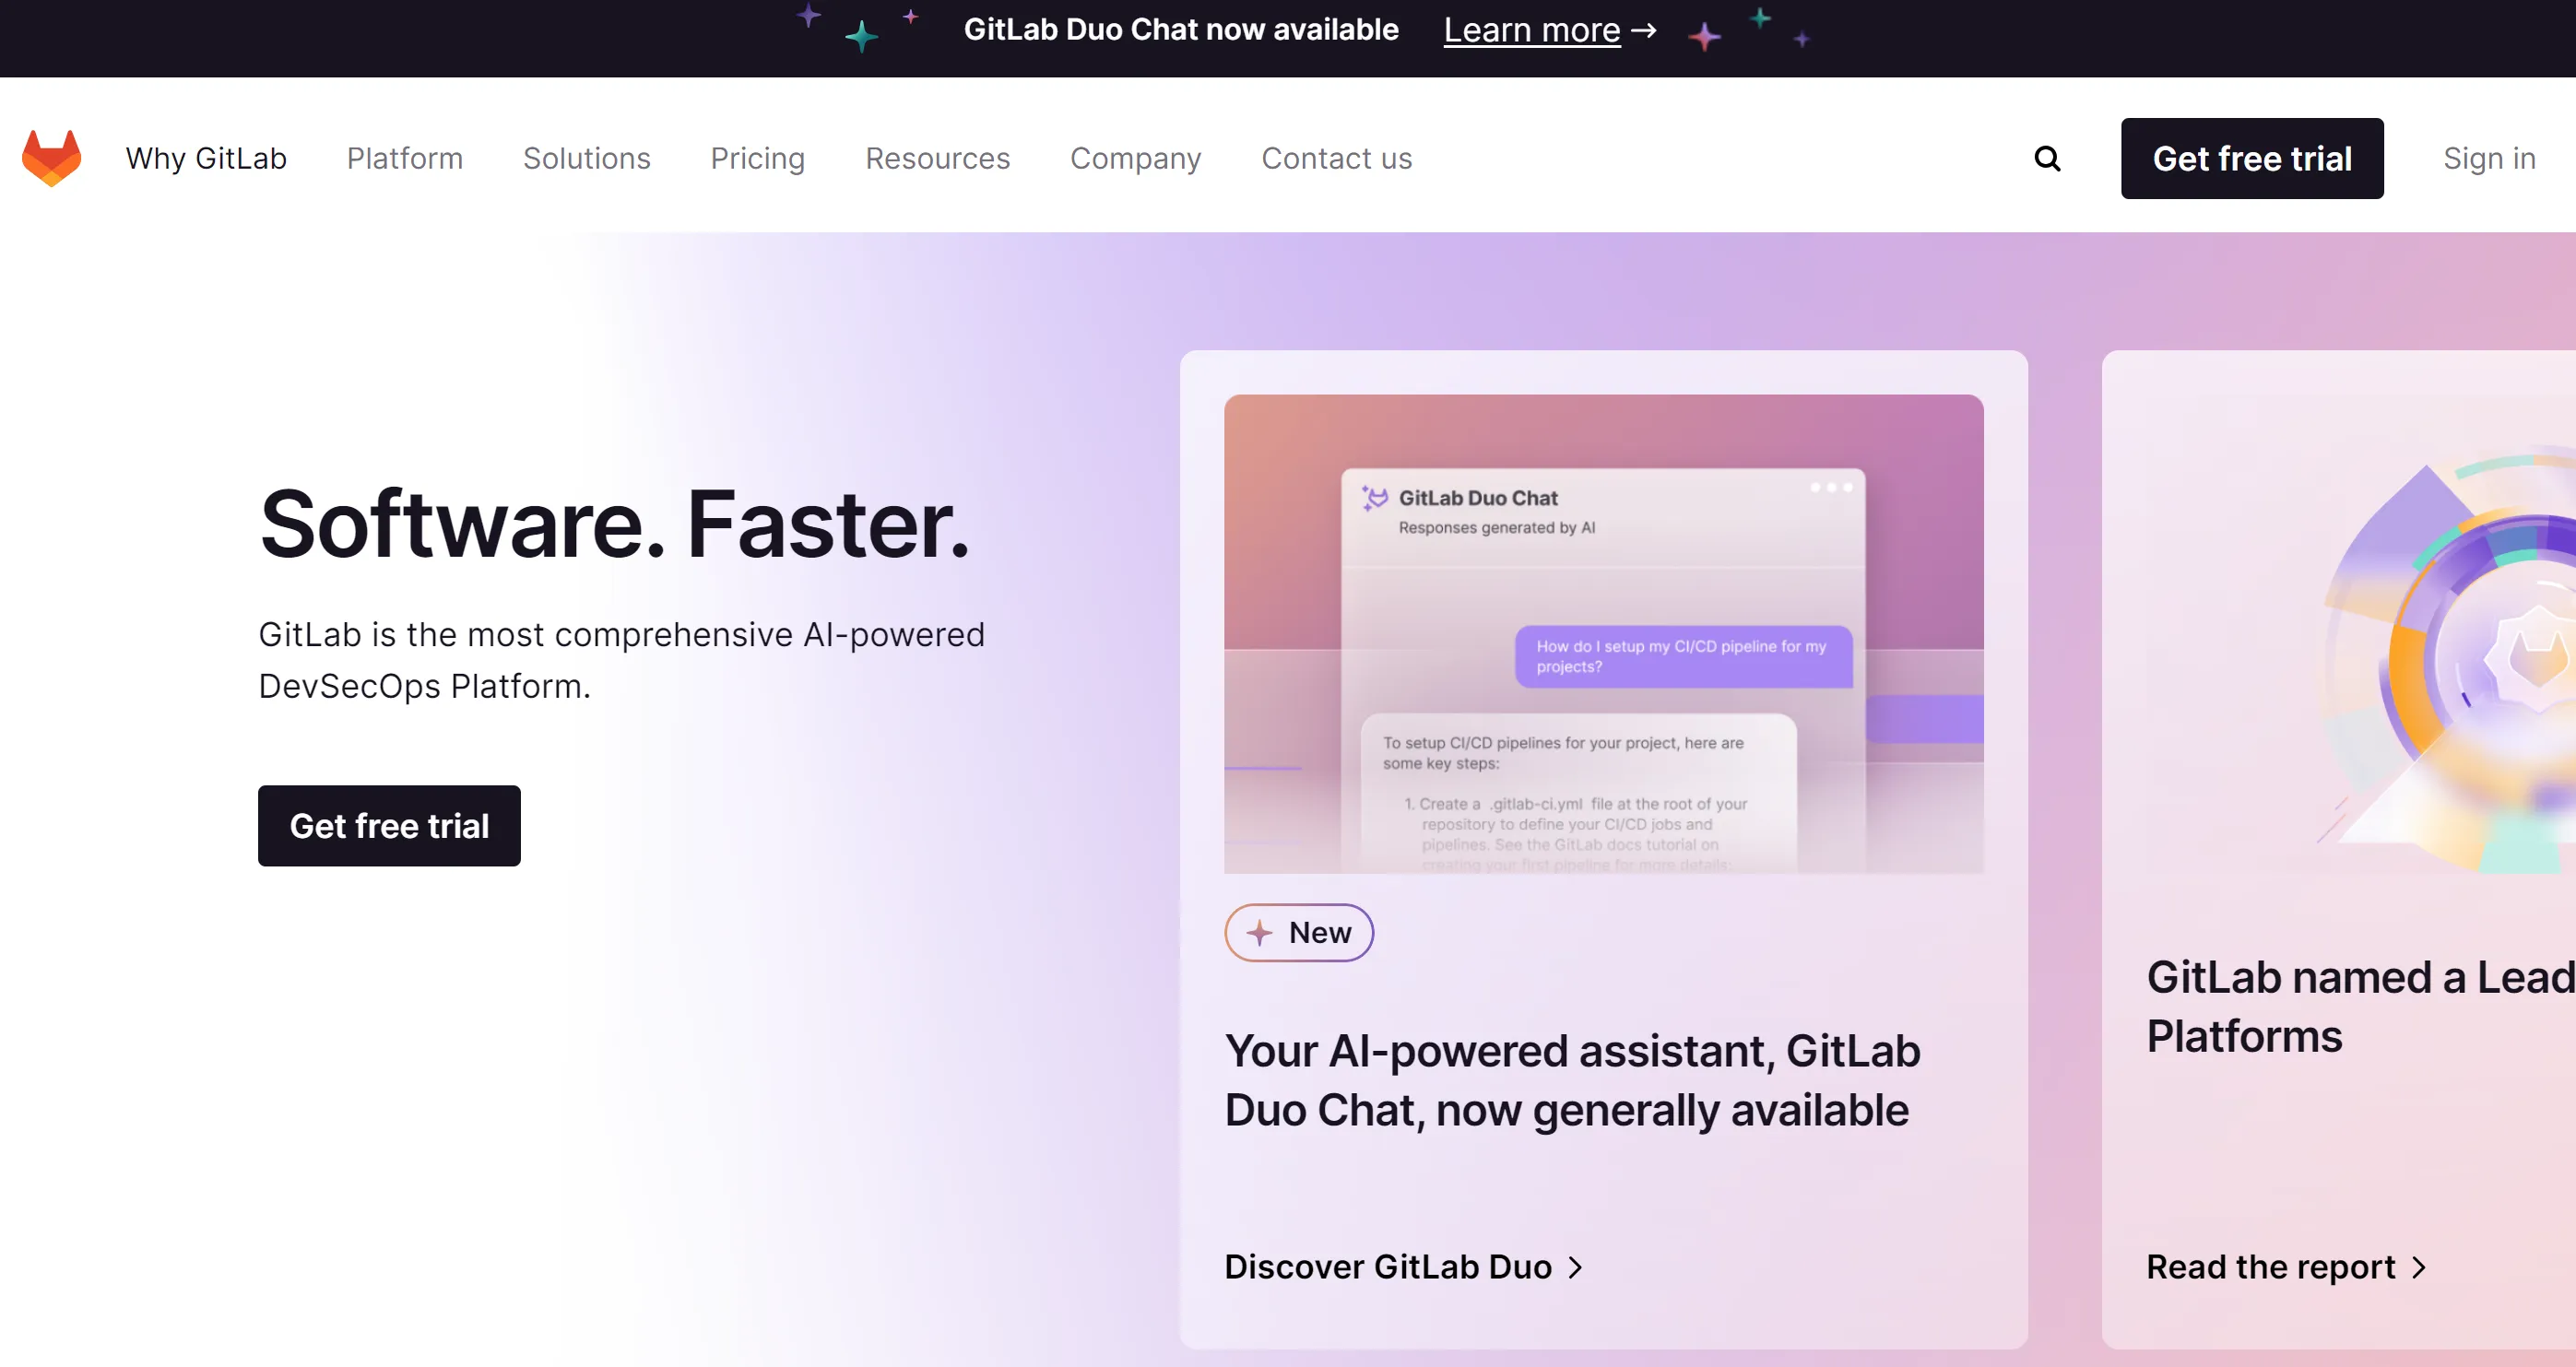Click the New badge on Duo card
Image resolution: width=2576 pixels, height=1367 pixels.
(x=1299, y=933)
